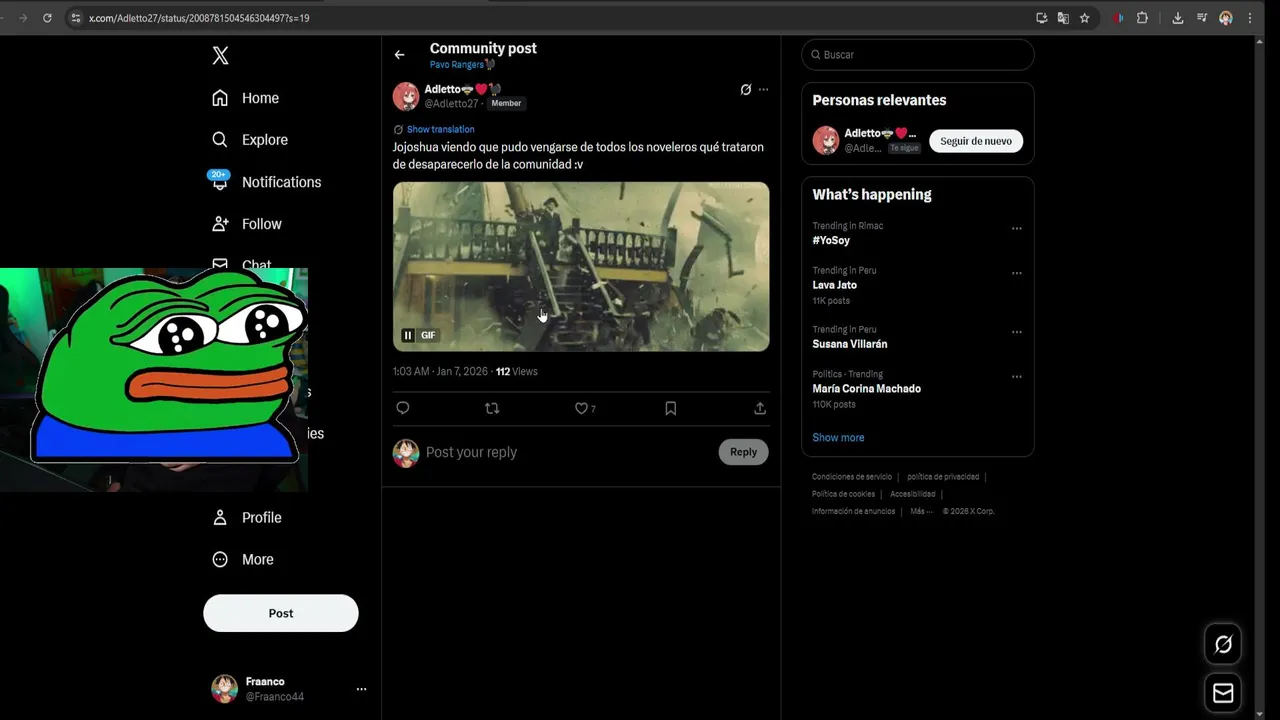Click the share upload icon
Viewport: 1280px width, 720px height.
point(760,408)
